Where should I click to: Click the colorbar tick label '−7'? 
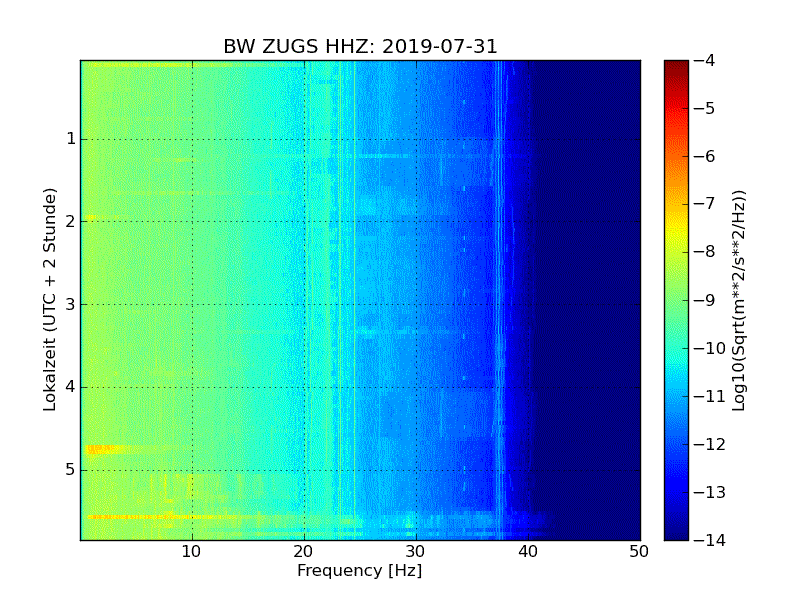tap(705, 204)
